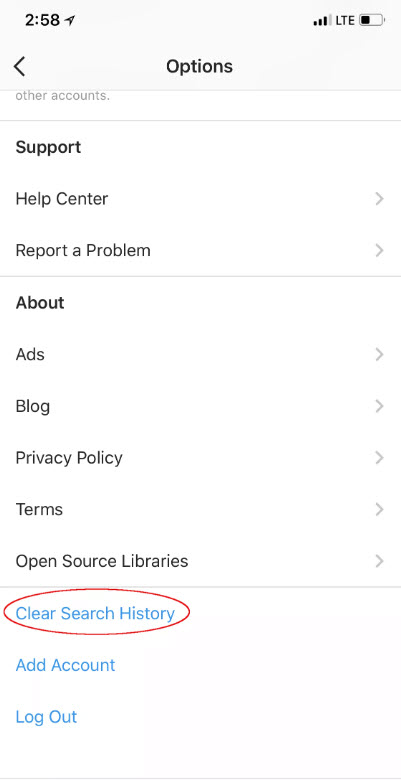Expand Report a Problem chevron arrow
Screen dimensions: 401x780
[x=380, y=250]
